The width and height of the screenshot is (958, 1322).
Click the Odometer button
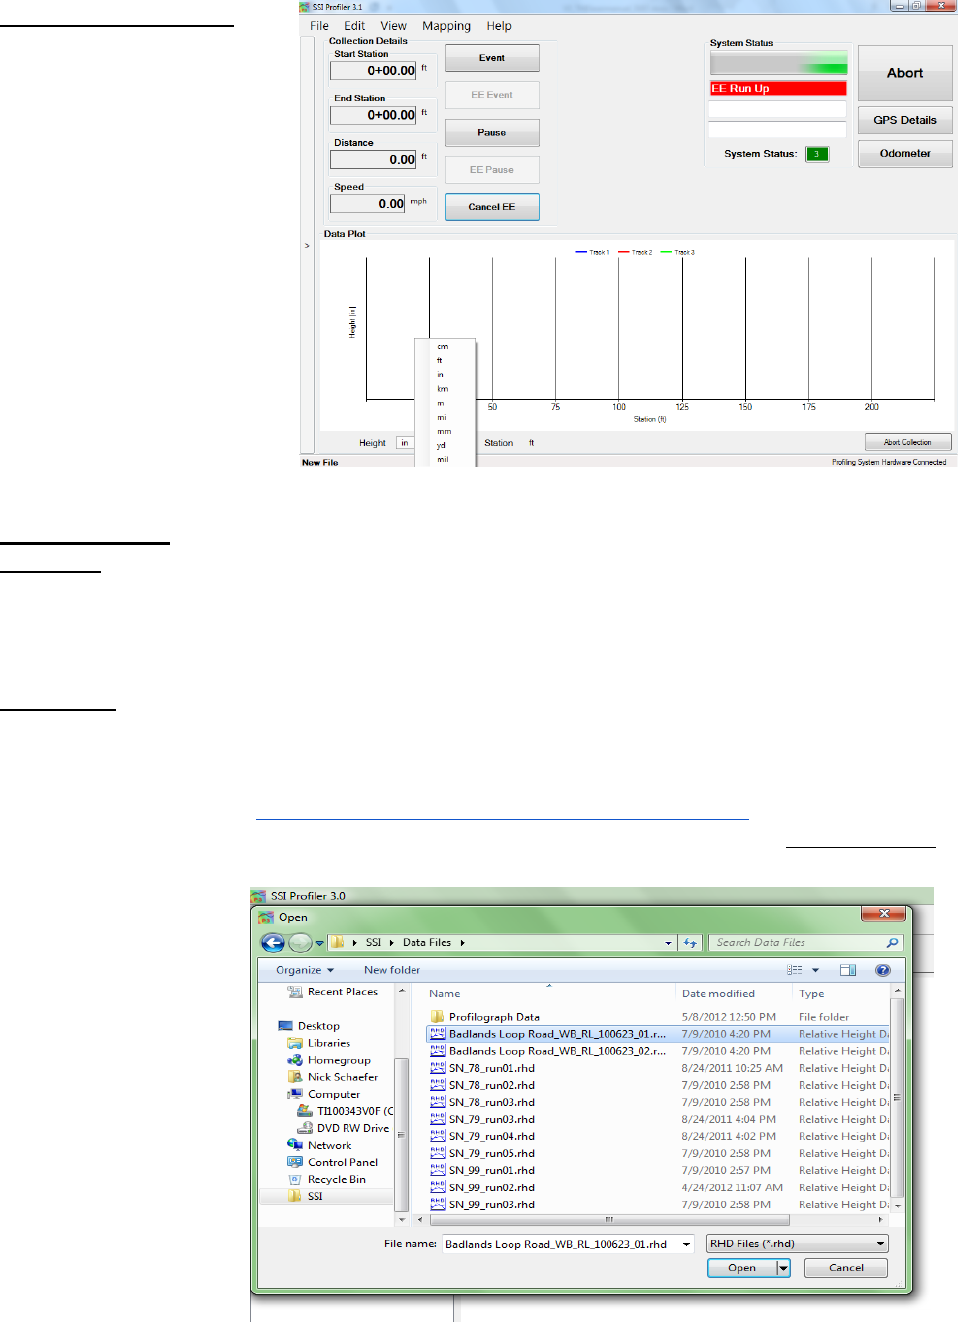coord(905,154)
